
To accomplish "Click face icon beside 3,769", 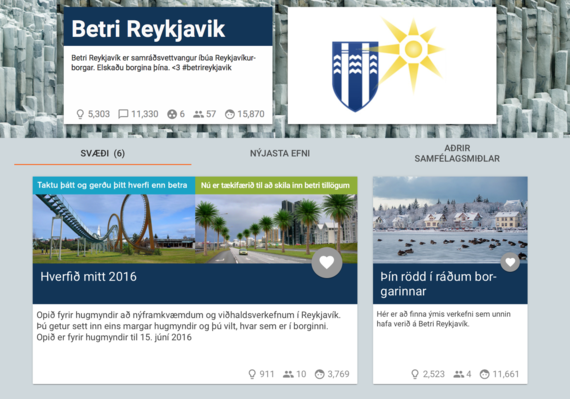I will 320,374.
